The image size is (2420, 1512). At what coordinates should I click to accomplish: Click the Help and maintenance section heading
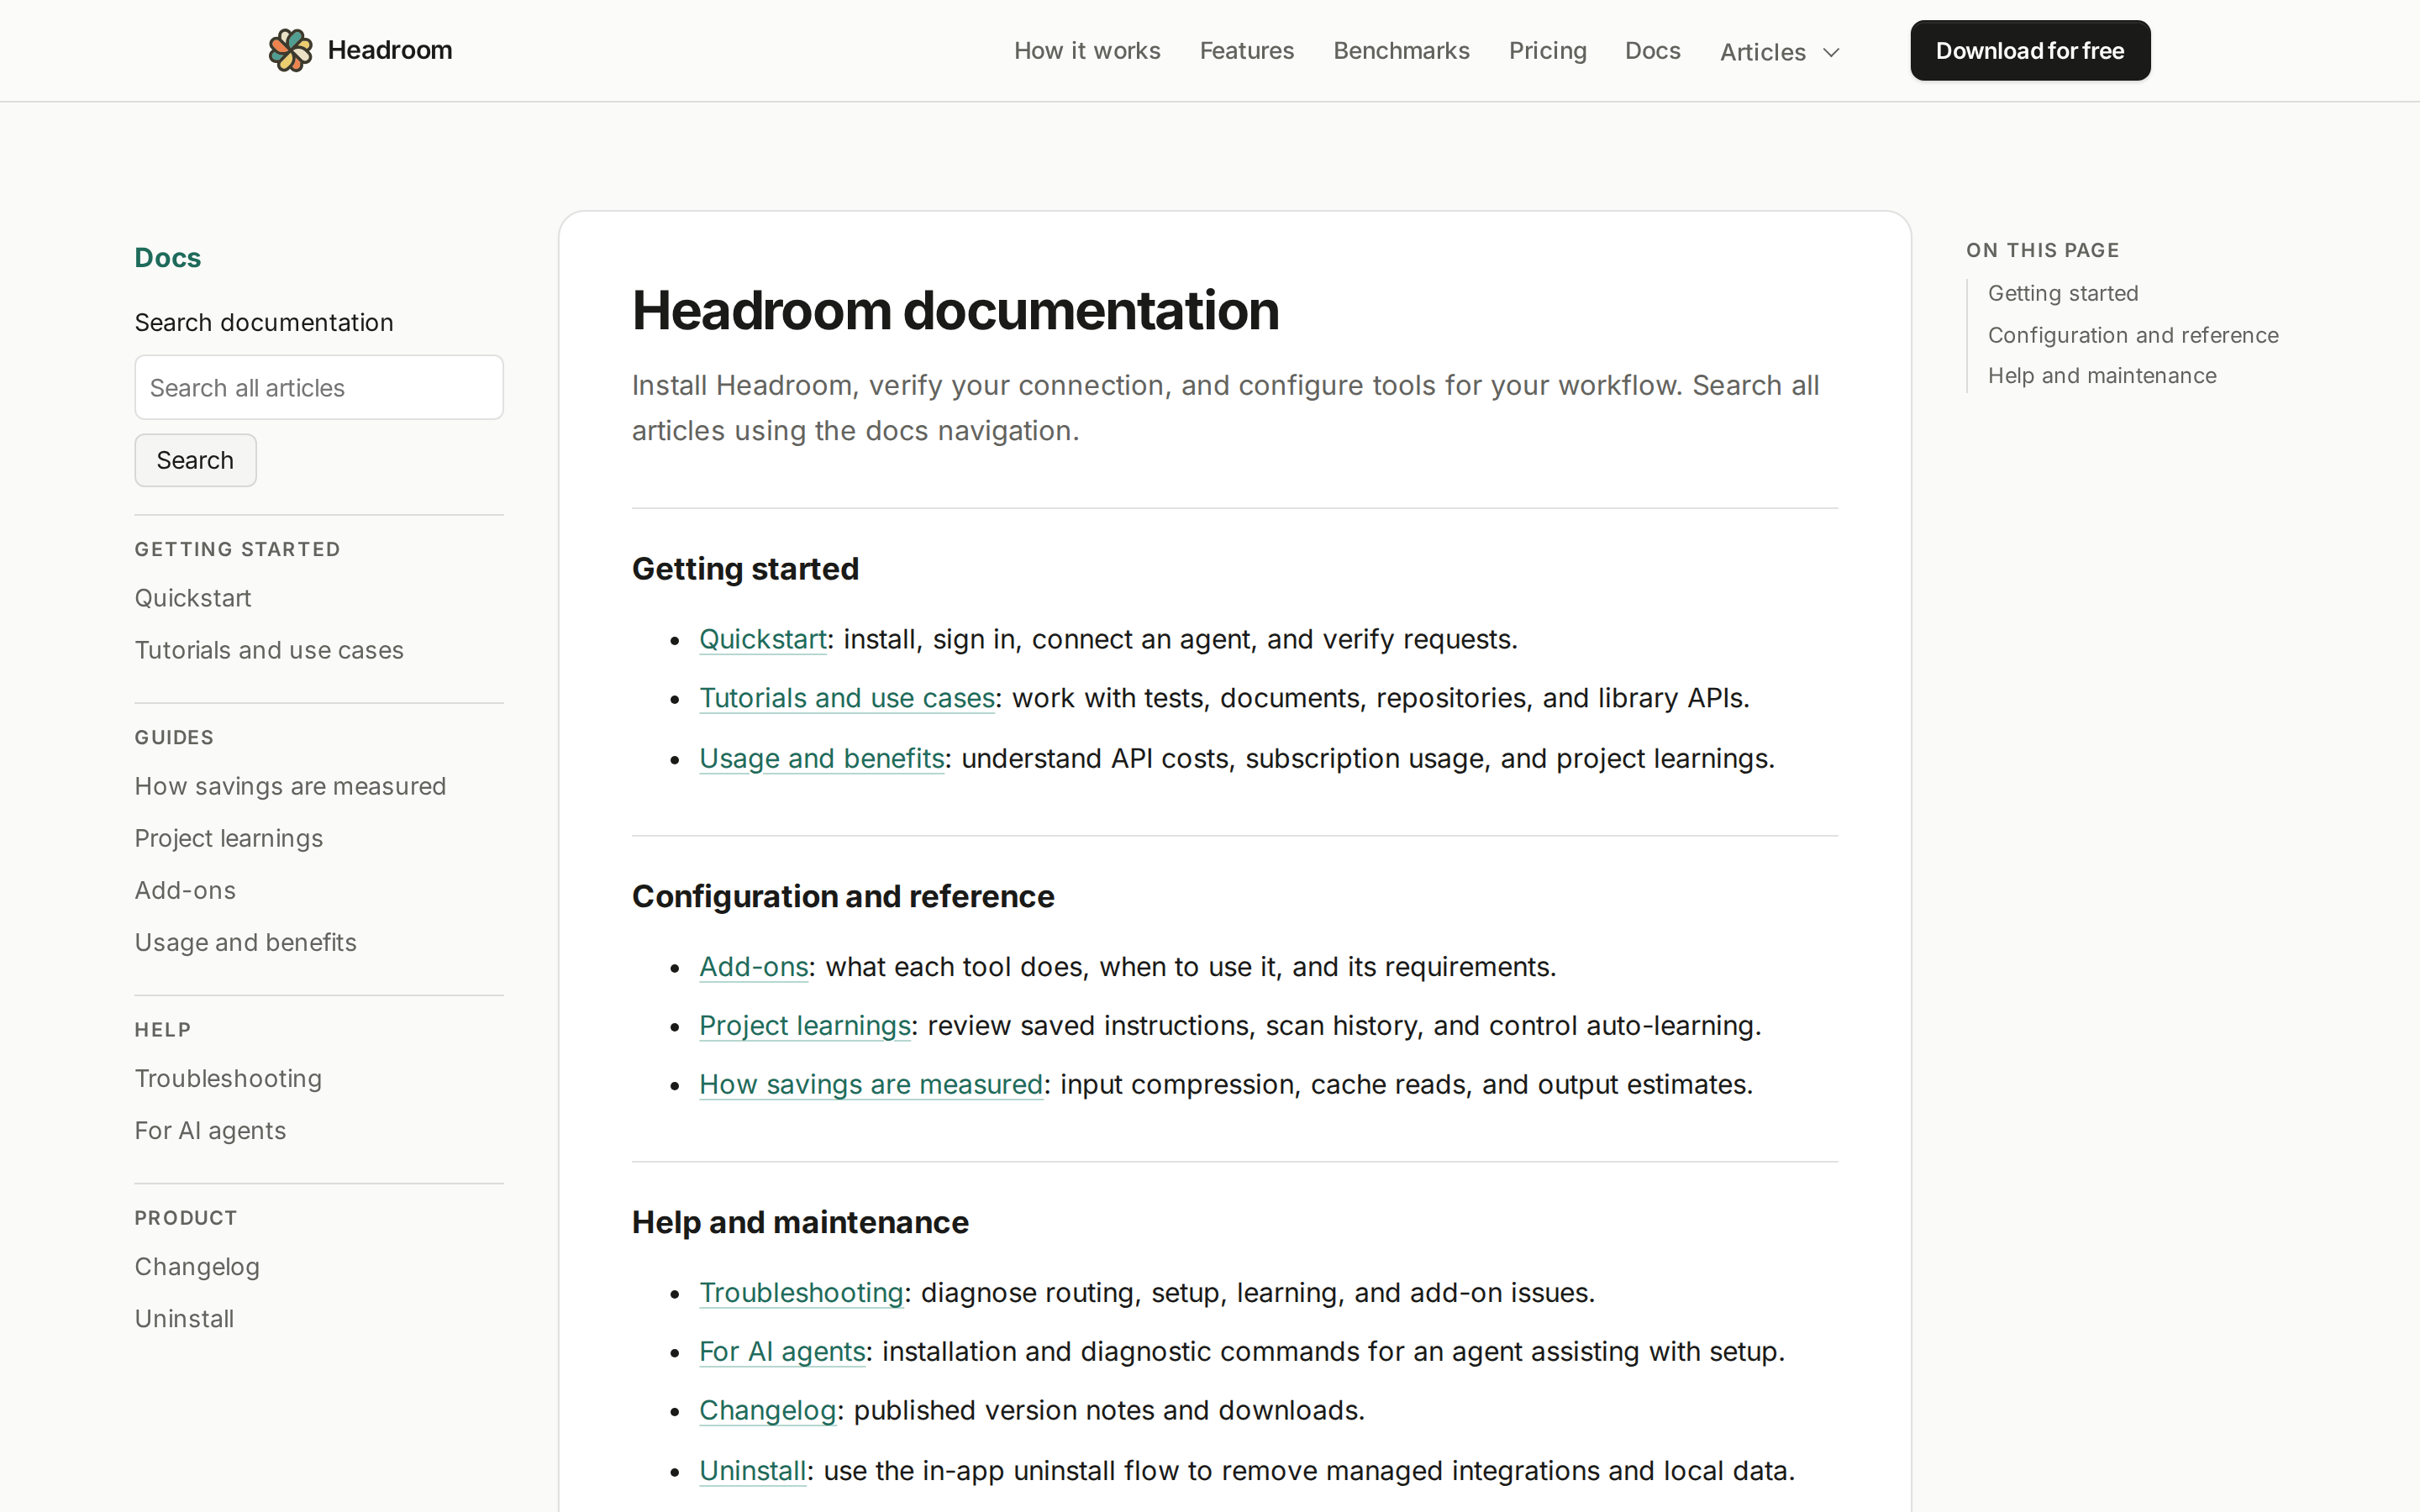pos(800,1222)
